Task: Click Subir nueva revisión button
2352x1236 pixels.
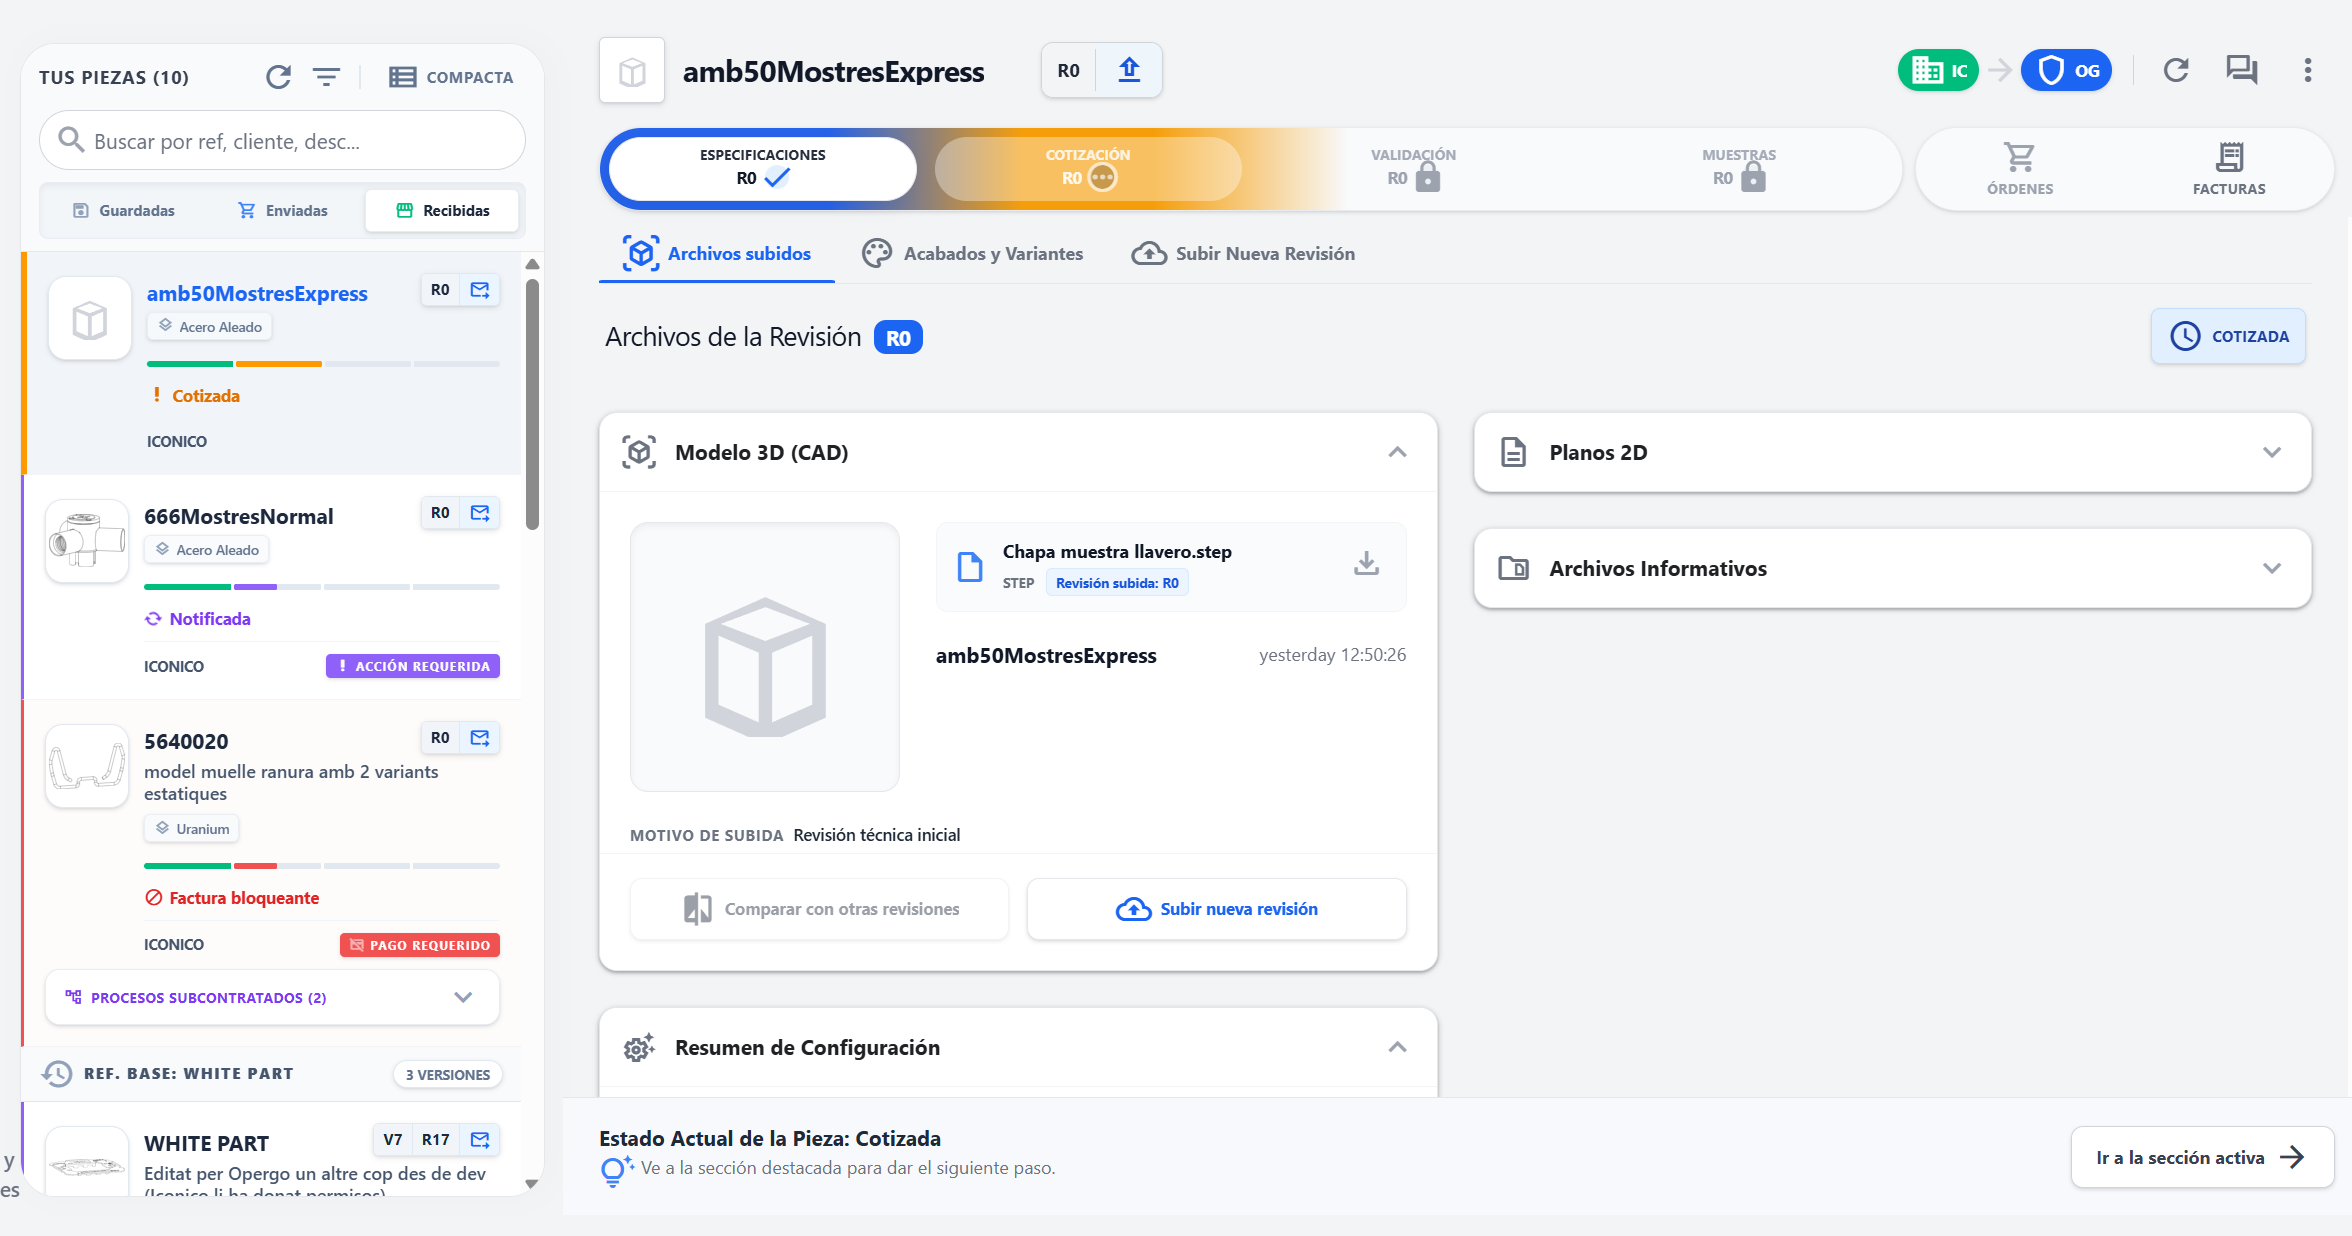Action: point(1217,909)
